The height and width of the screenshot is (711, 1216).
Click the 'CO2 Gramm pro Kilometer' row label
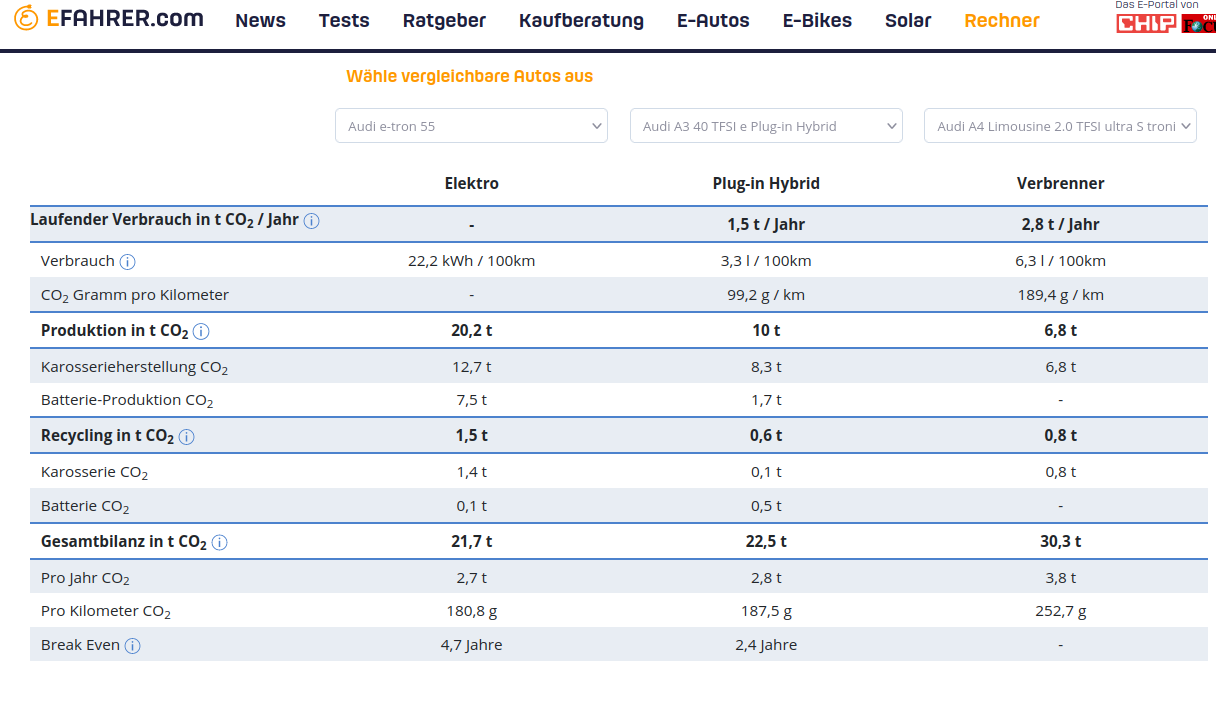tap(135, 296)
